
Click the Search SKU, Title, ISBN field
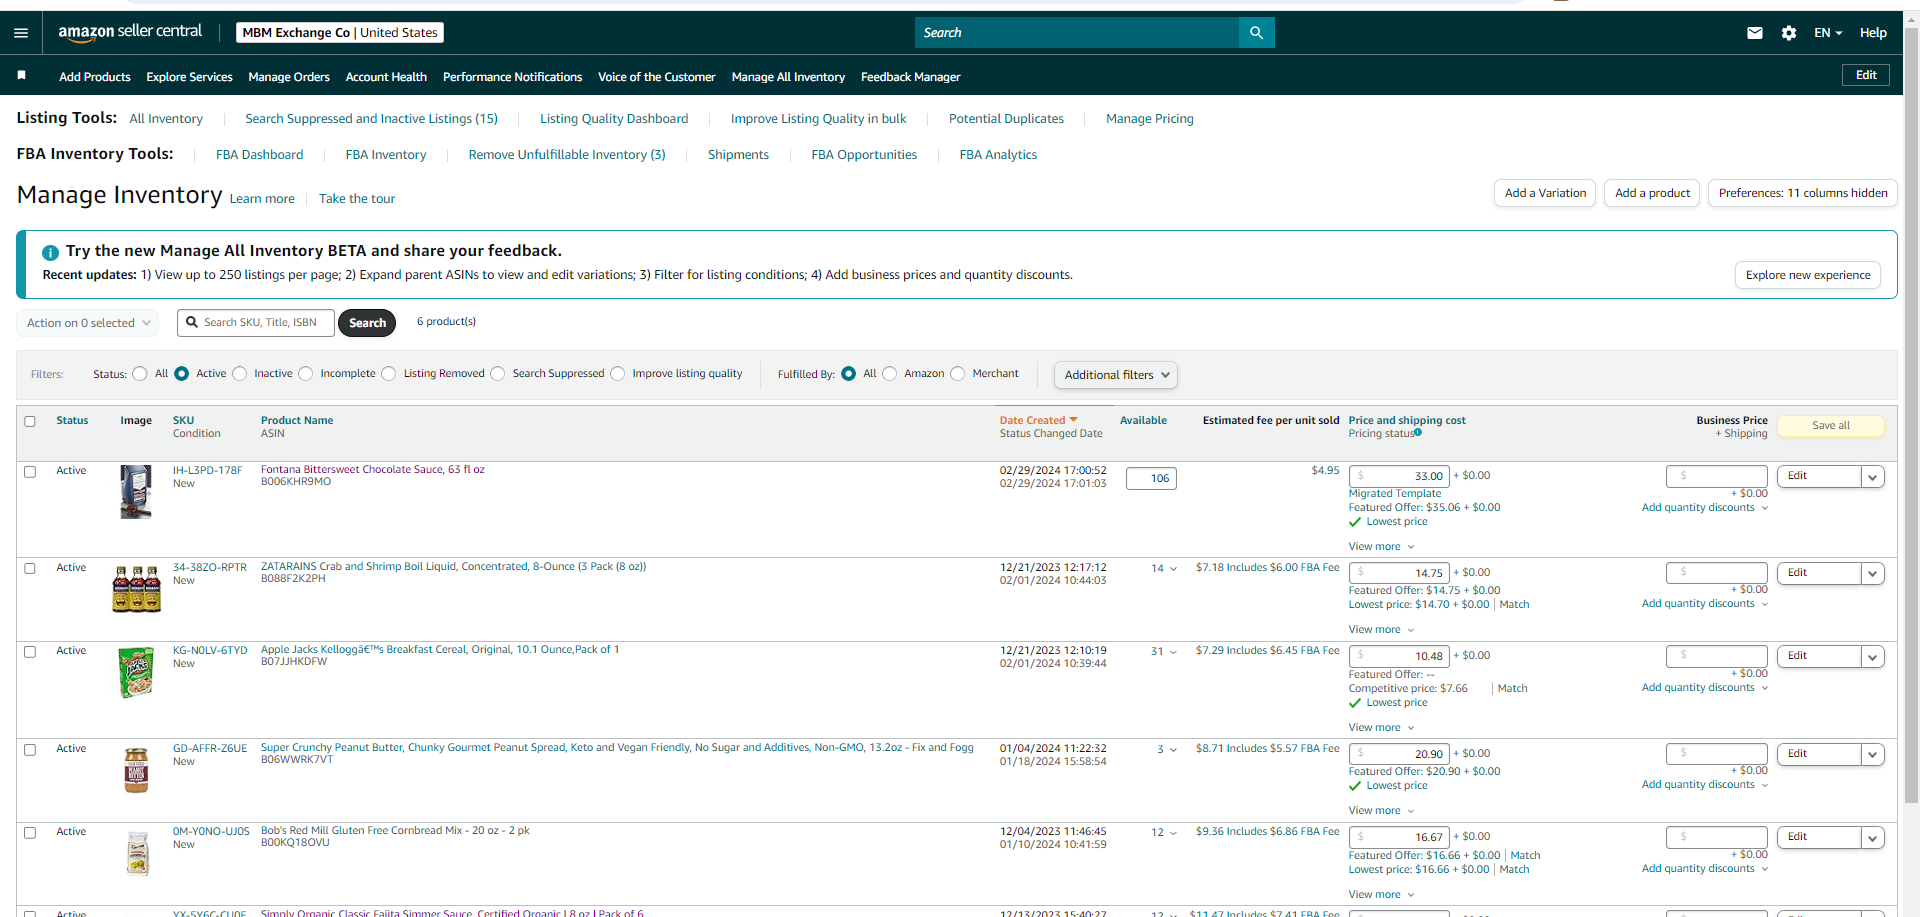[256, 323]
